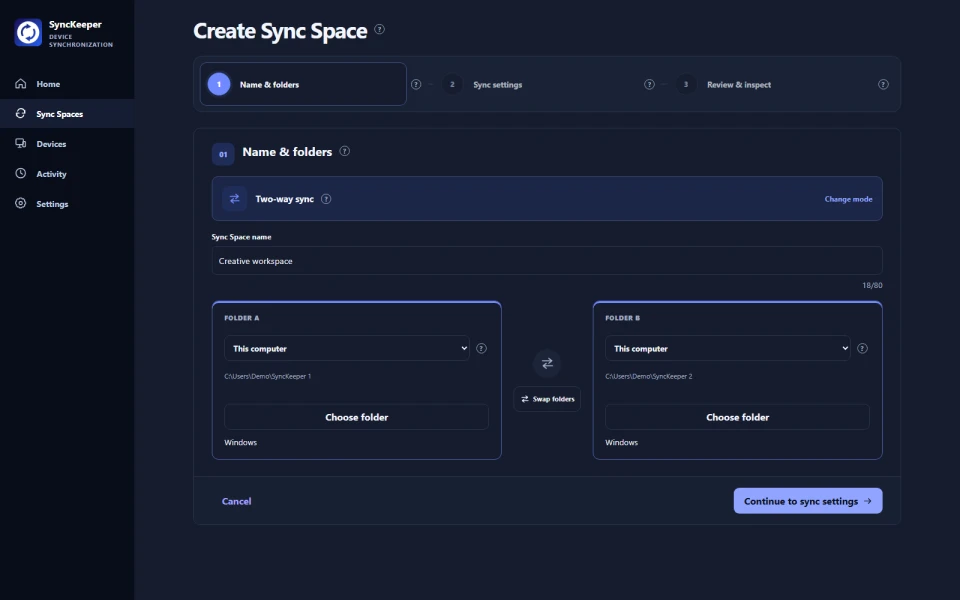Click the Swap folders button
The image size is (960, 600).
547,399
